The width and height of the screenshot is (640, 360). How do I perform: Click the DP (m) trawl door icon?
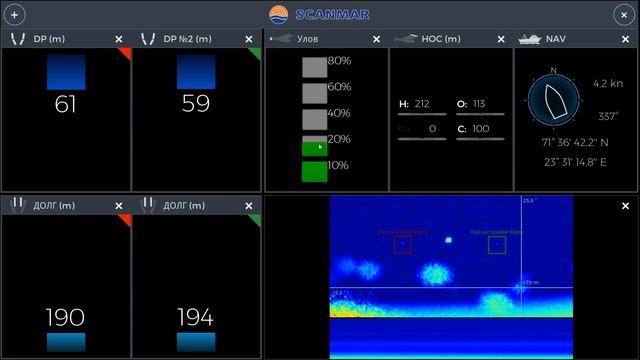click(18, 39)
